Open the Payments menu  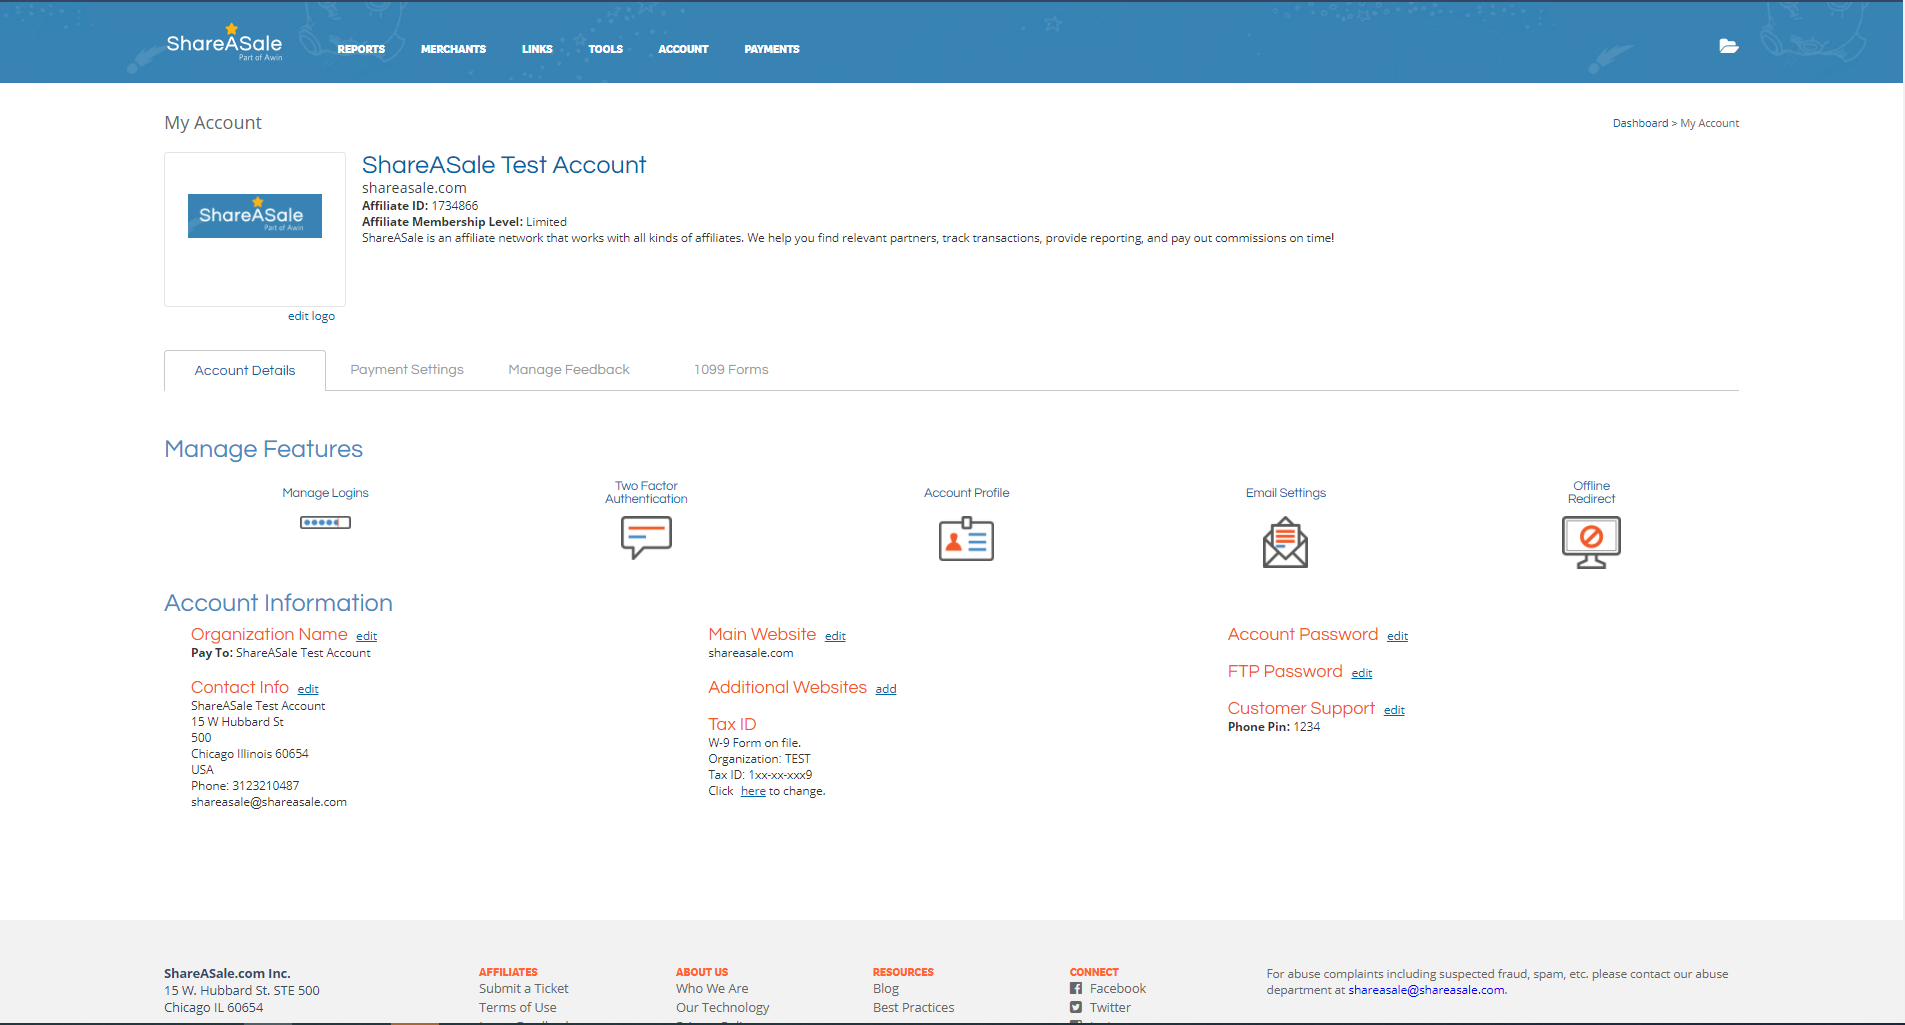coord(771,49)
